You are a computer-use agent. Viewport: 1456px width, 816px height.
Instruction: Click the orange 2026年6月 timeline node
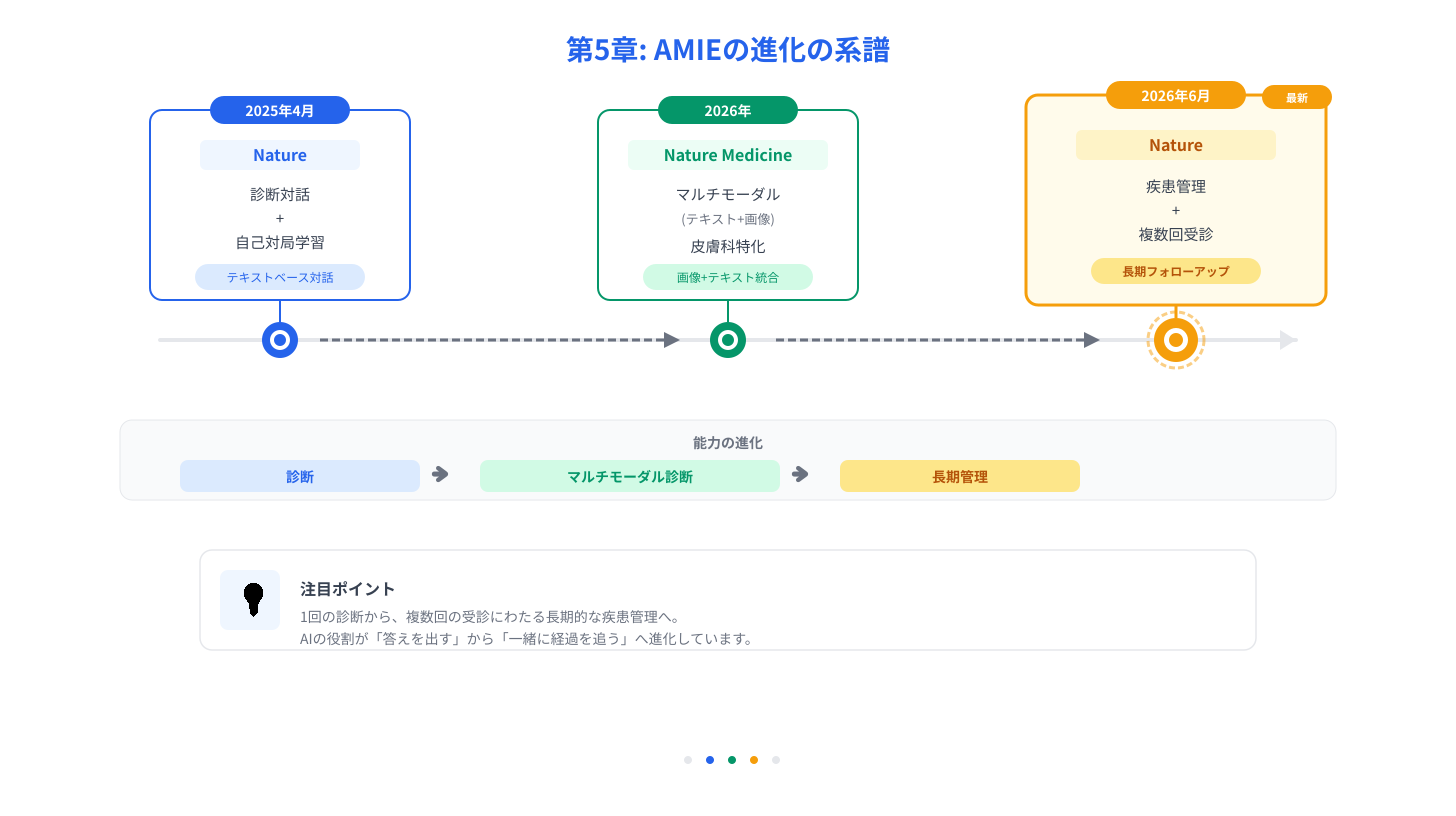[1176, 340]
